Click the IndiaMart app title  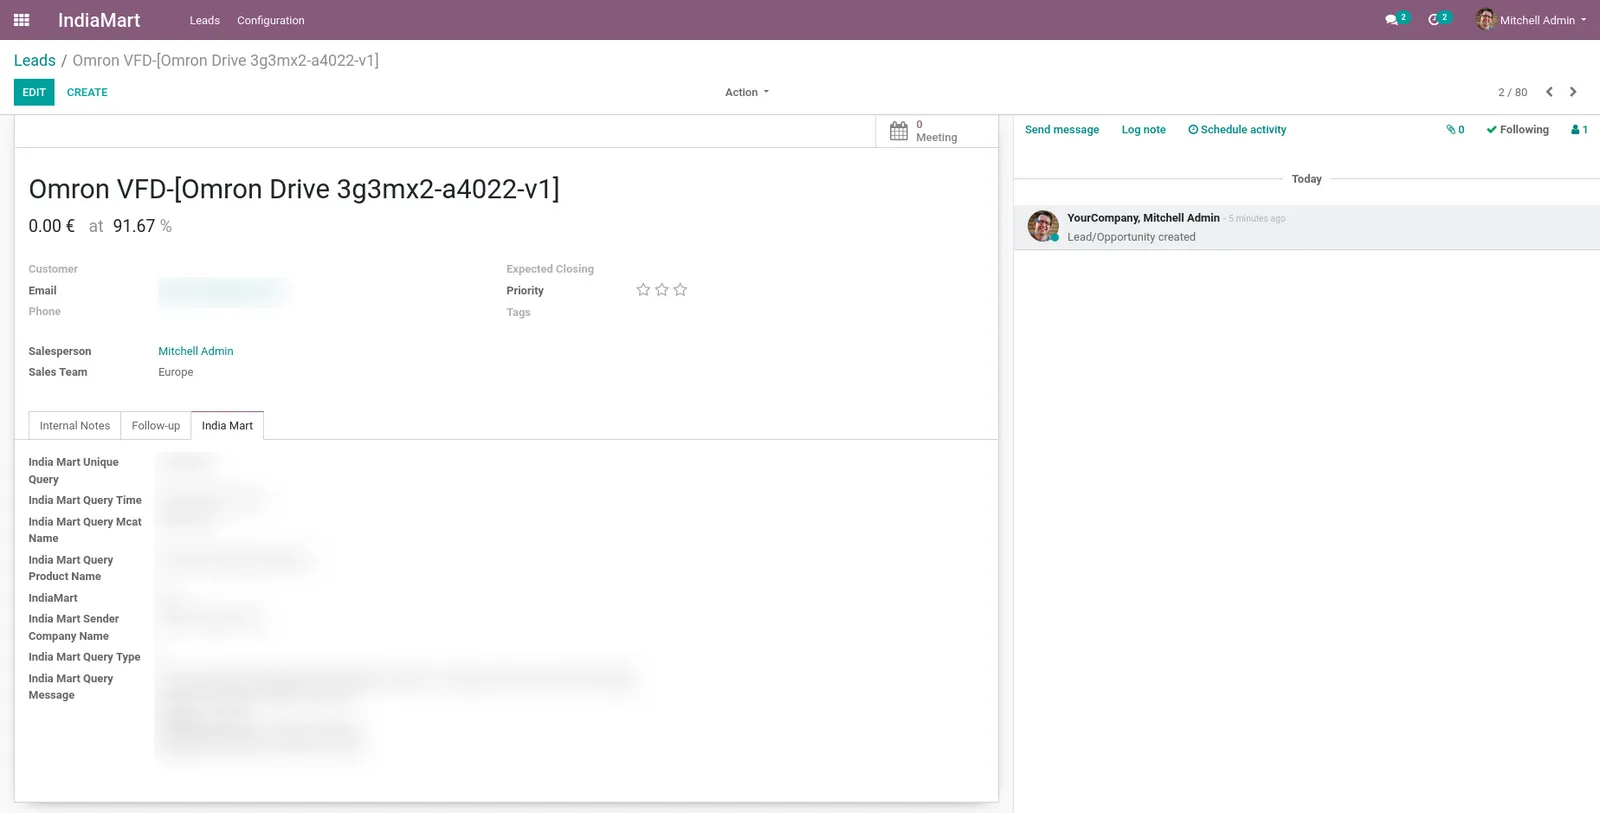pos(99,20)
